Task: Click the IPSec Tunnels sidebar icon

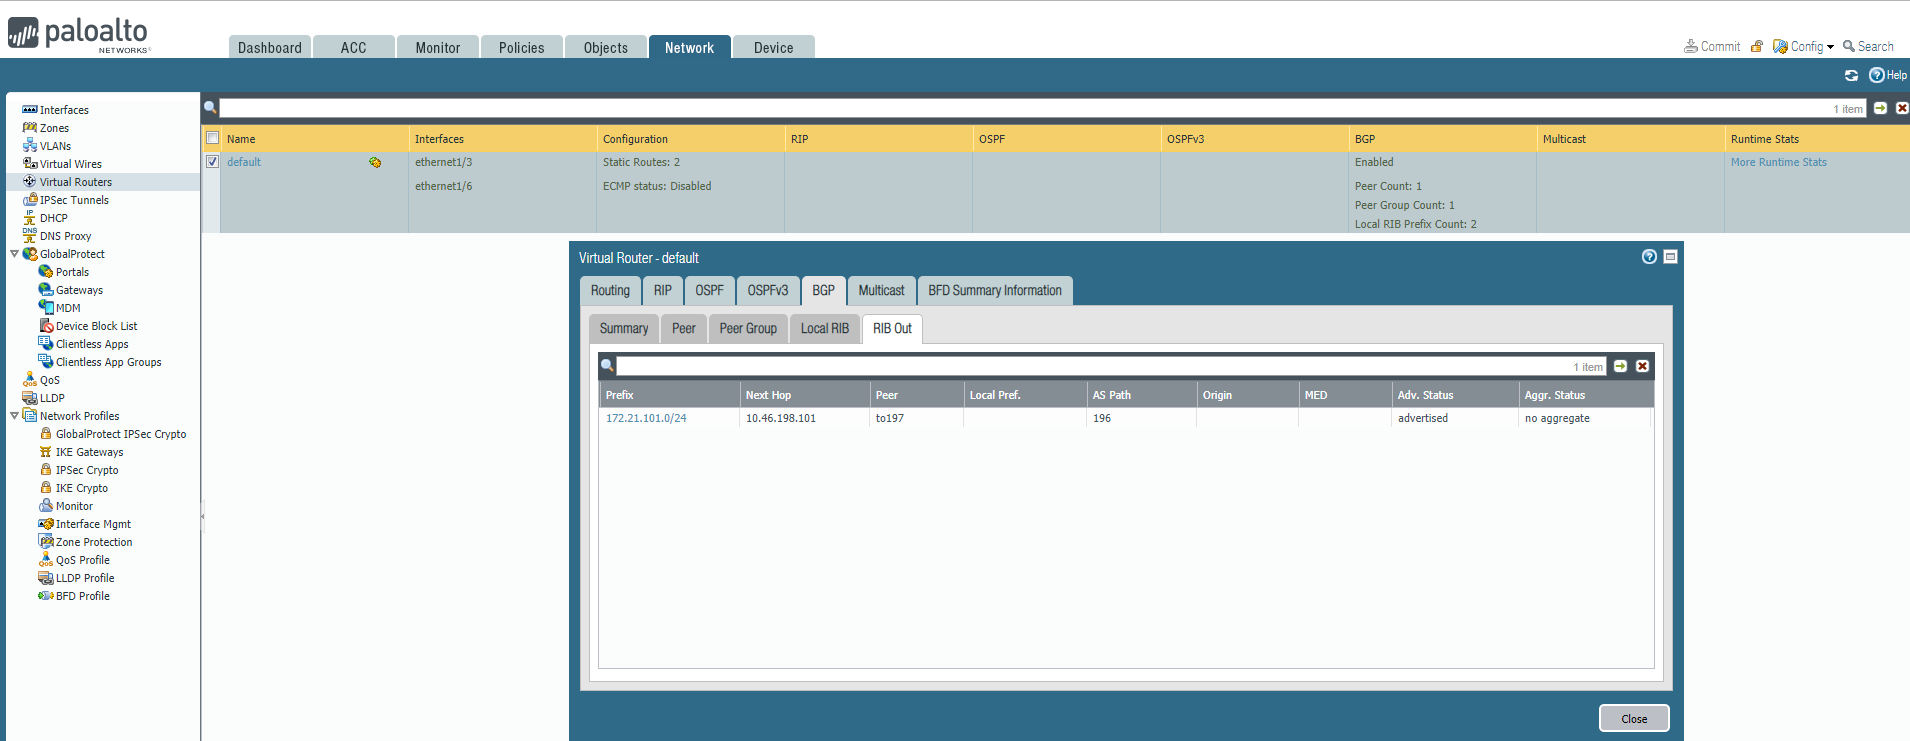Action: pos(30,200)
